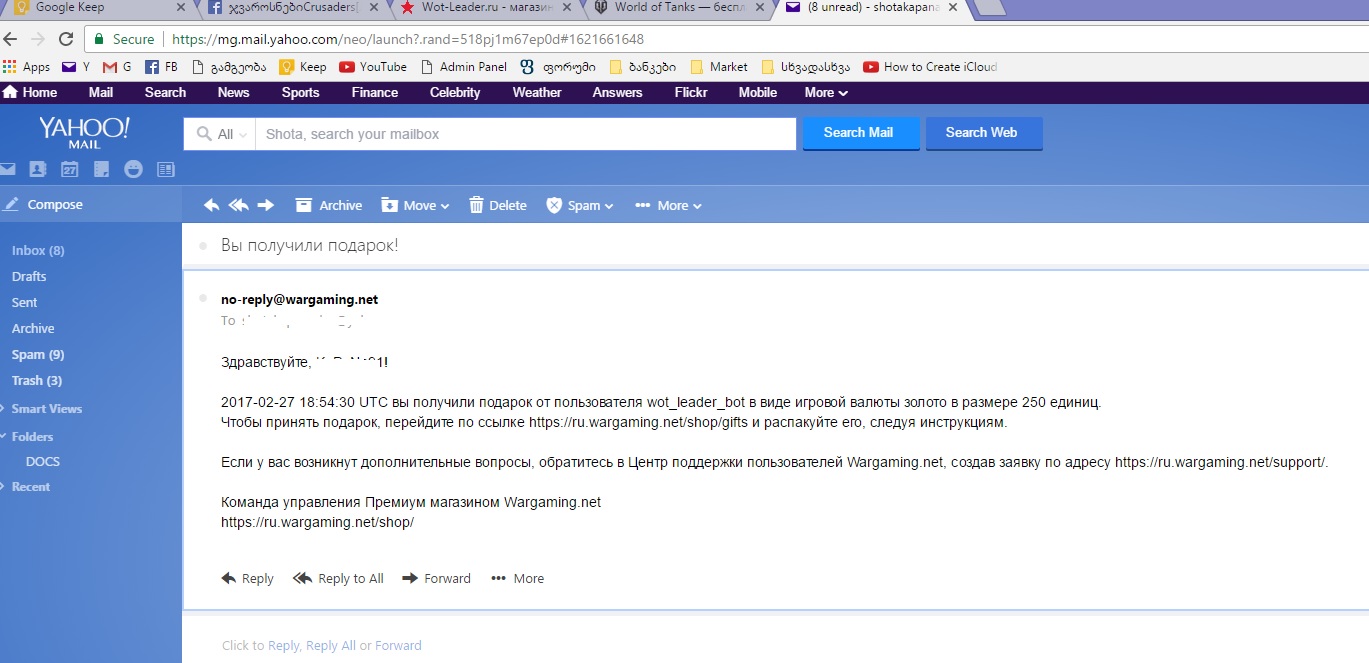Click Reply to All below the message
1369x663 pixels.
click(x=338, y=578)
